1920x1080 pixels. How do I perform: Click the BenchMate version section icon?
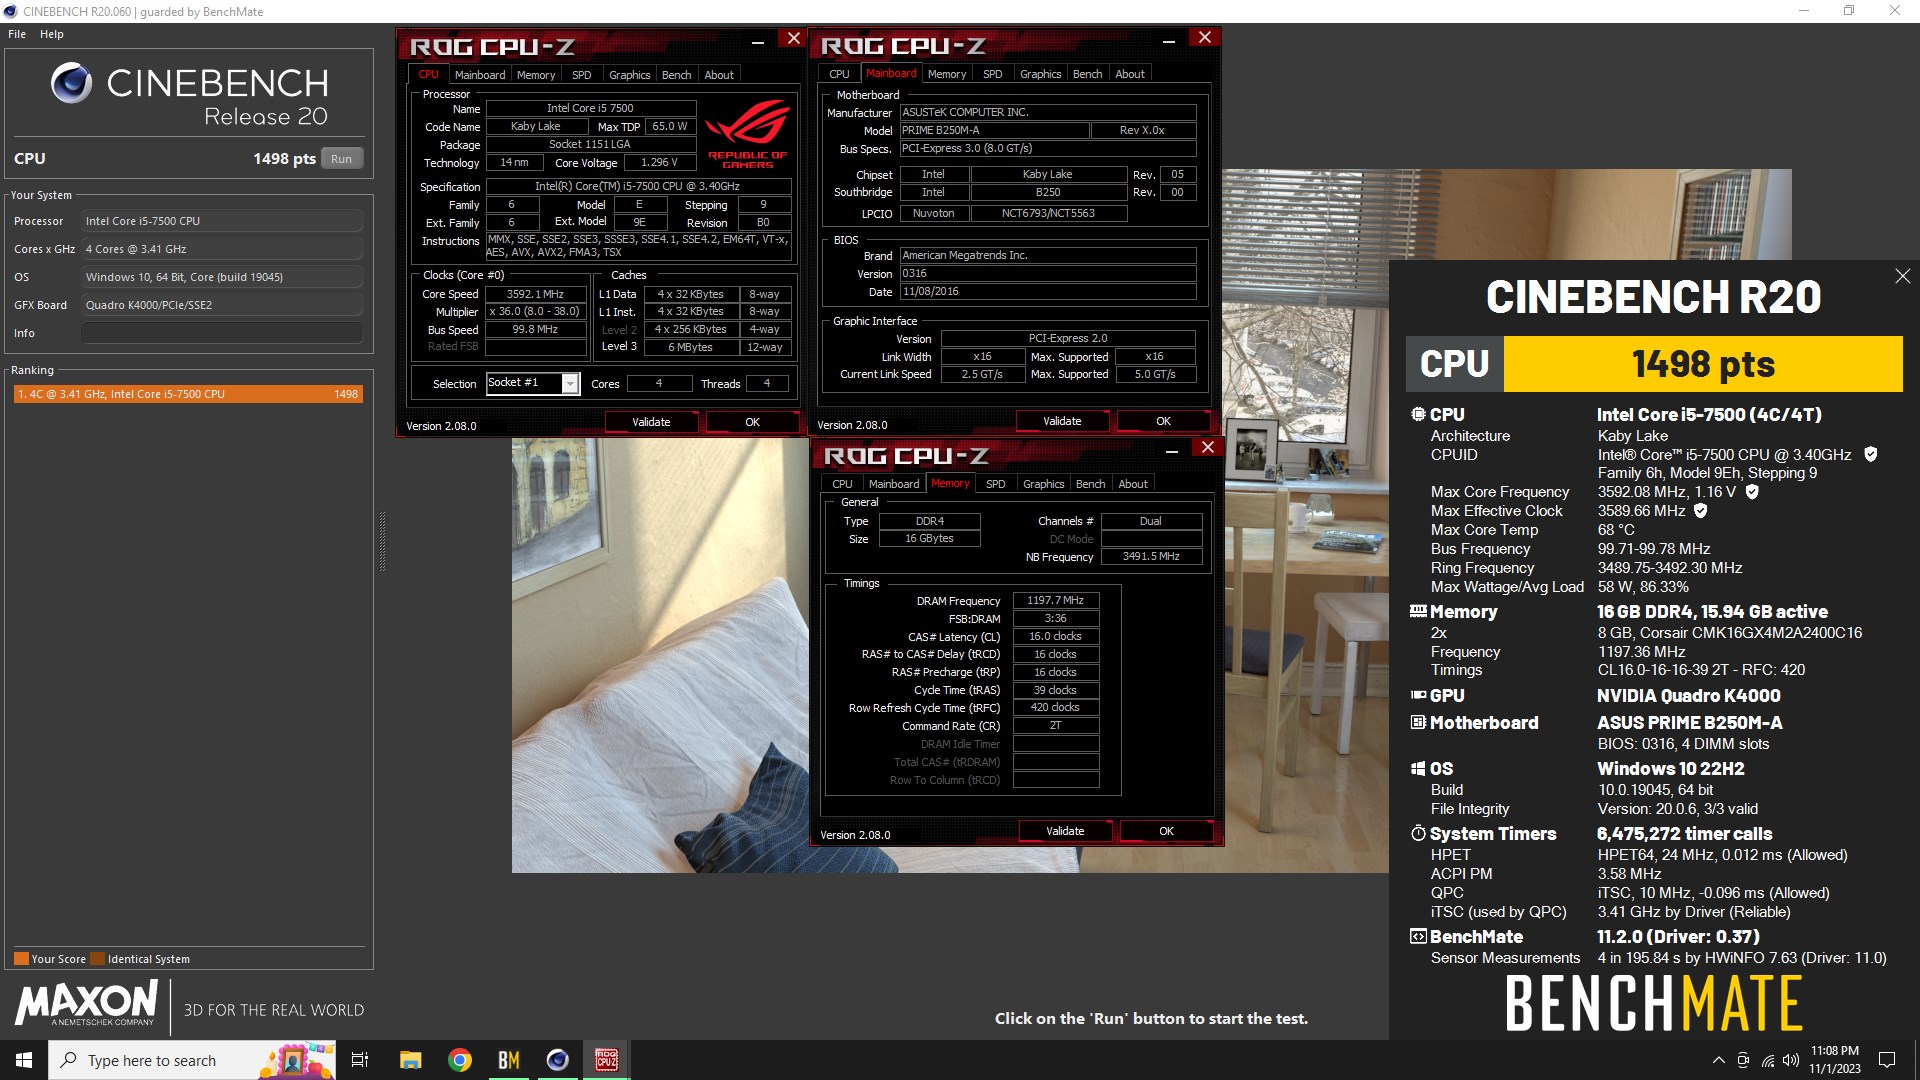(x=1418, y=937)
